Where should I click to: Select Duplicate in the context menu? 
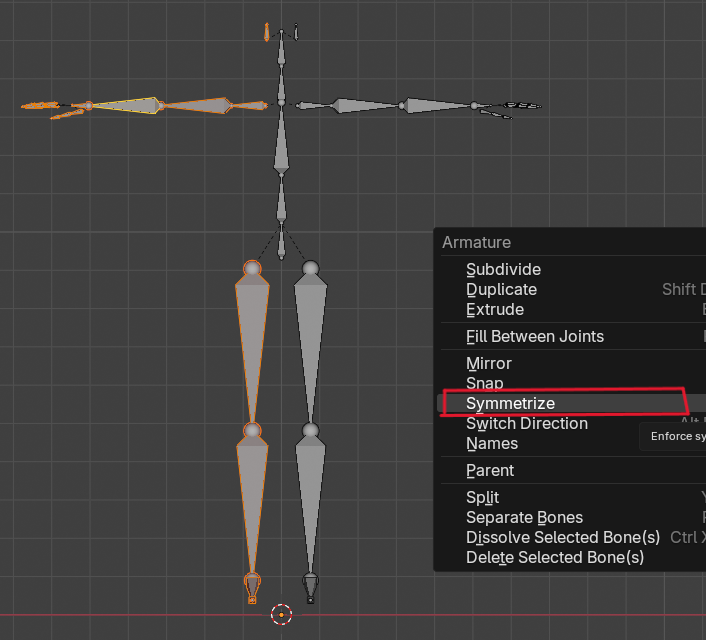click(501, 289)
